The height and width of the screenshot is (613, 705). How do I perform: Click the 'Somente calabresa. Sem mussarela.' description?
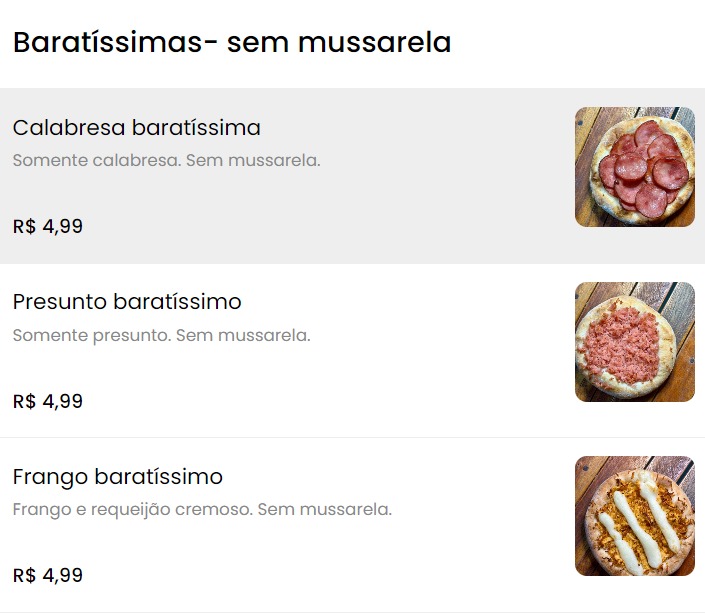[x=166, y=160]
